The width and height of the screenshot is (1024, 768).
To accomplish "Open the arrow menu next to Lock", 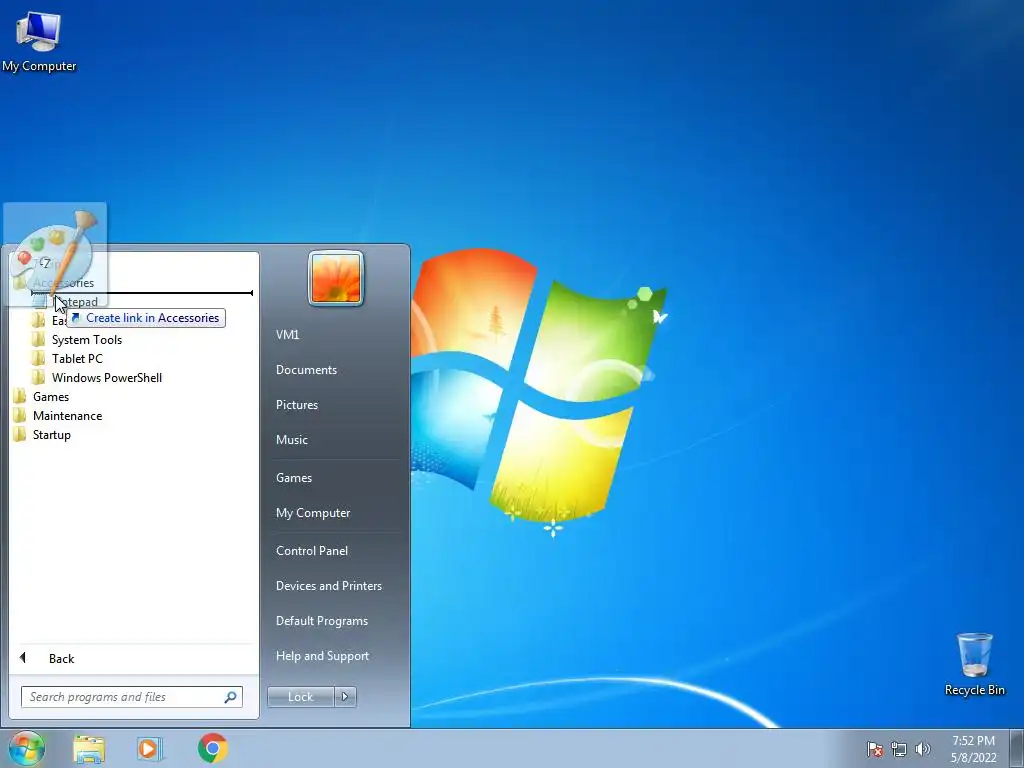I will tap(345, 697).
